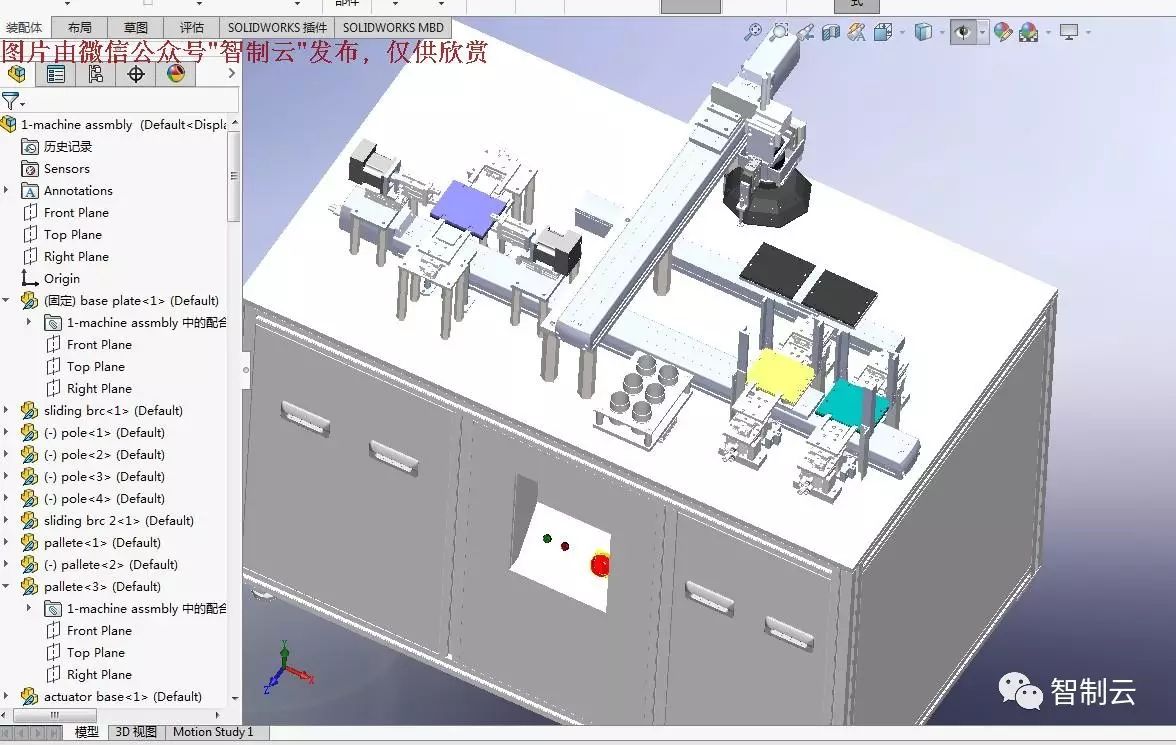The height and width of the screenshot is (745, 1176).
Task: Click the 历史记录 folder icon
Action: click(x=30, y=146)
